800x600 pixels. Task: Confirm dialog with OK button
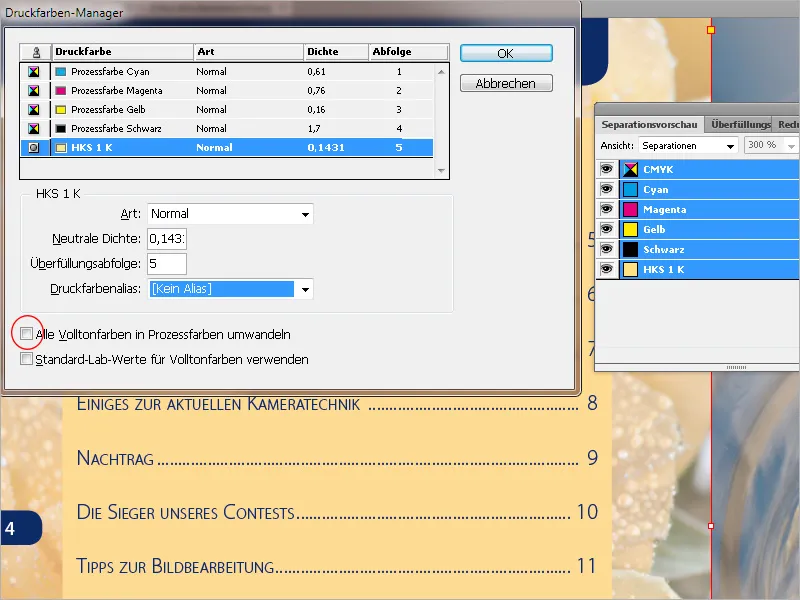pos(506,54)
